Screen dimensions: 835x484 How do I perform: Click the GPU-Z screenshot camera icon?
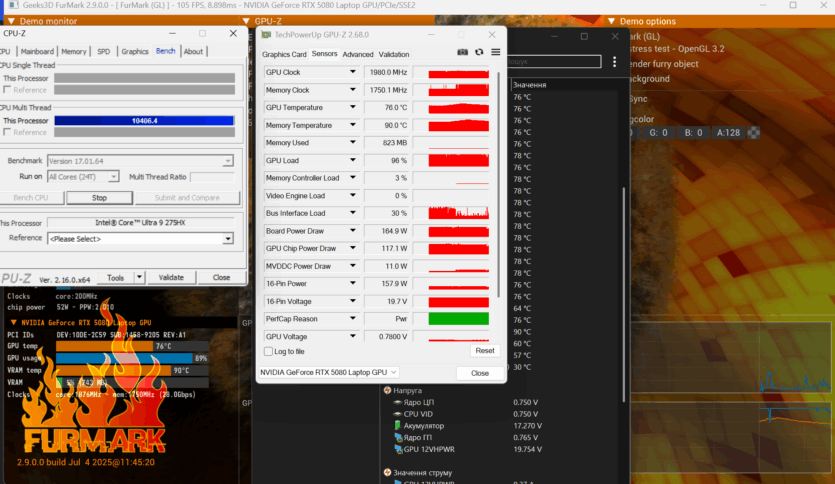[462, 53]
